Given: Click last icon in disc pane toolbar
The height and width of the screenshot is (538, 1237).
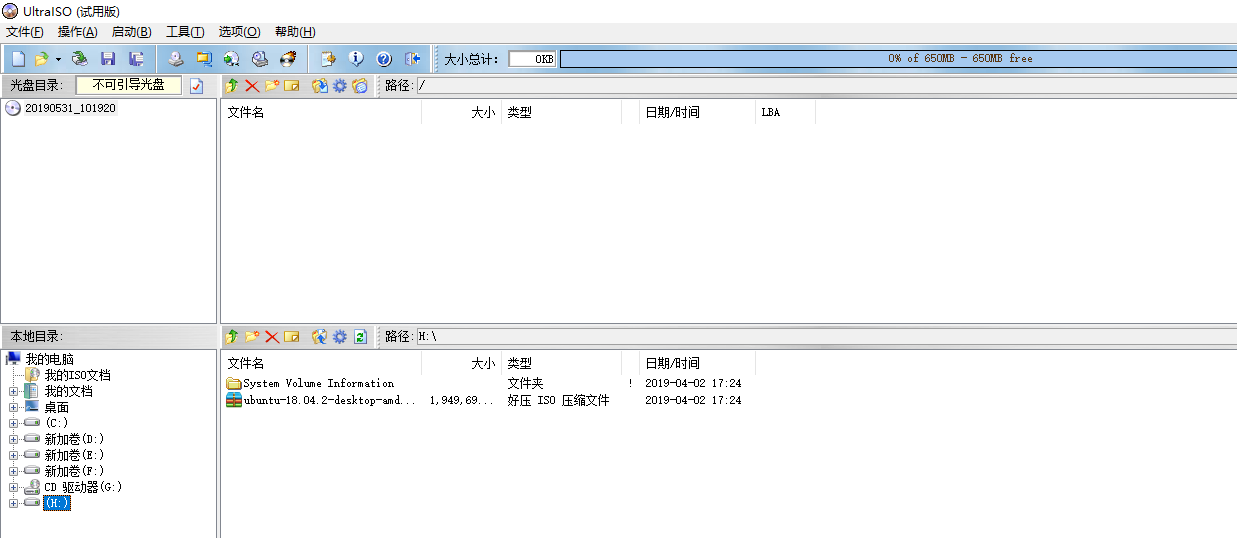Looking at the screenshot, I should [x=360, y=86].
